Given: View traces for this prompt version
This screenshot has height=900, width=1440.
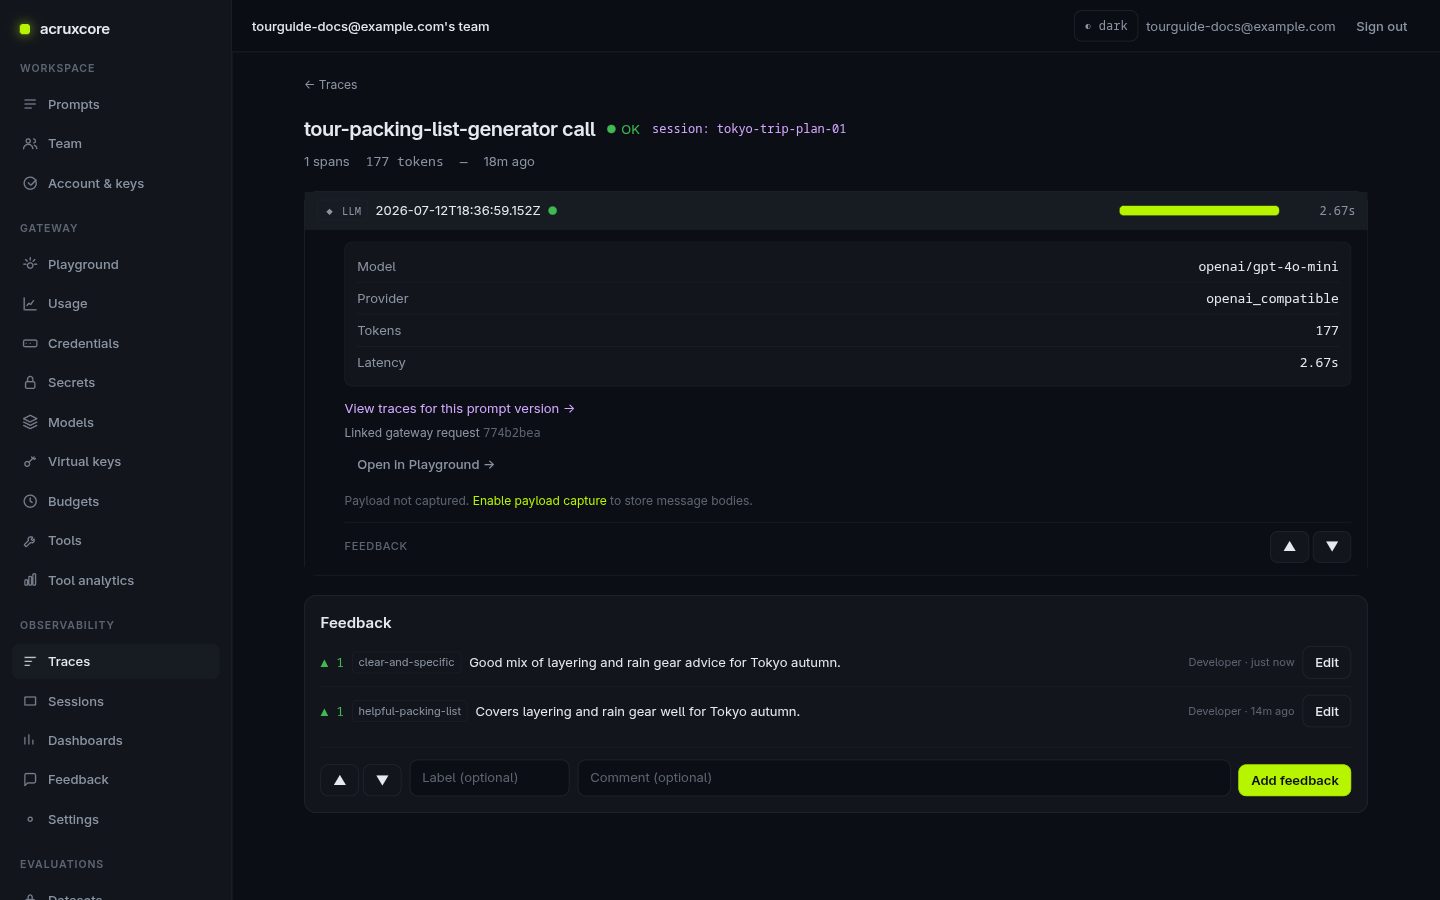Looking at the screenshot, I should [459, 409].
